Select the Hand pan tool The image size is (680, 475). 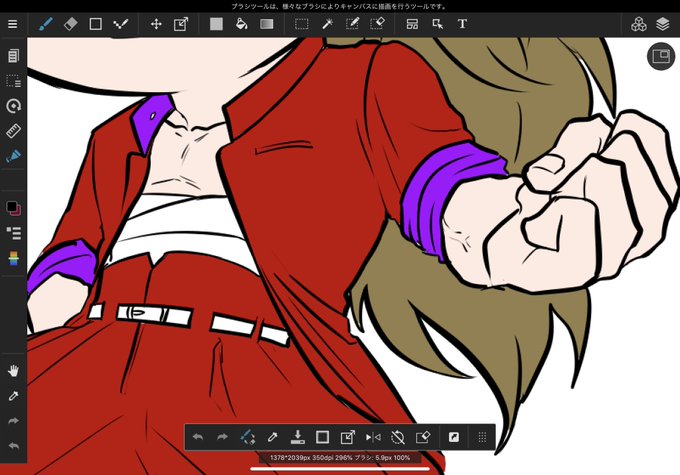pos(13,371)
